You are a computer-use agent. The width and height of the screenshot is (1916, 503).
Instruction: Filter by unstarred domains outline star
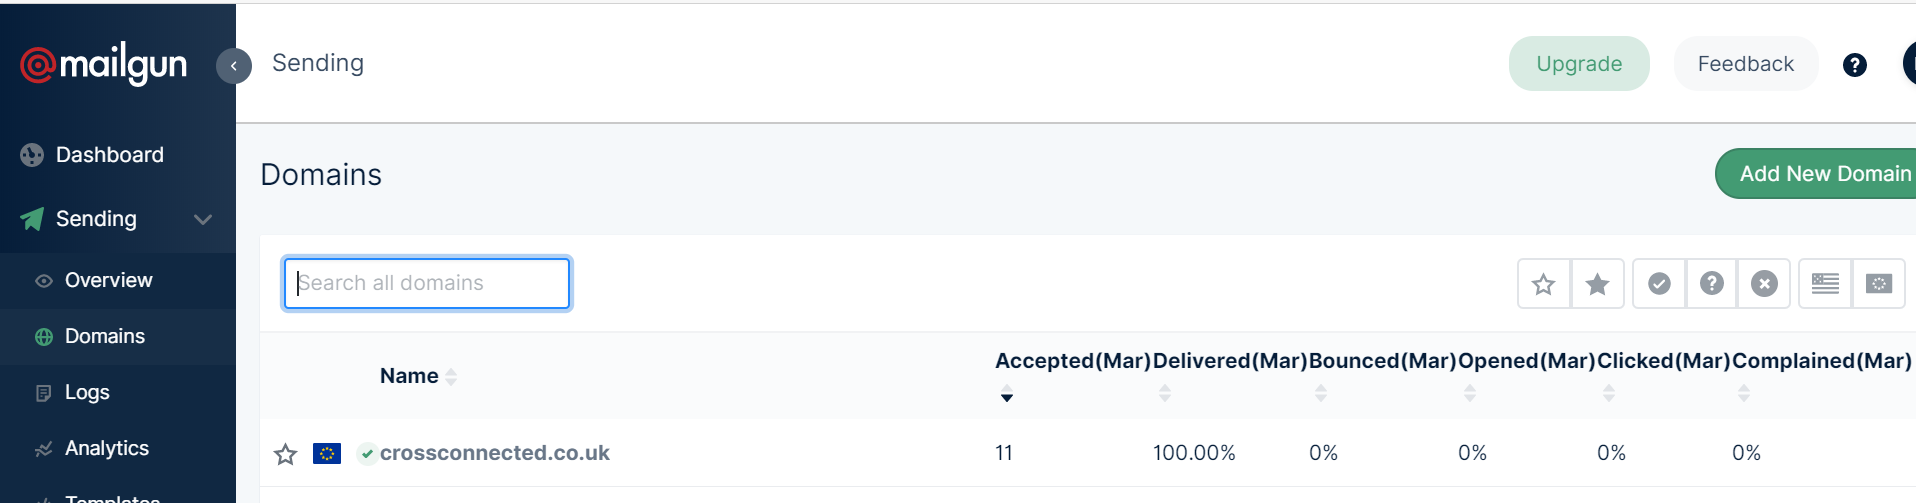coord(1544,284)
